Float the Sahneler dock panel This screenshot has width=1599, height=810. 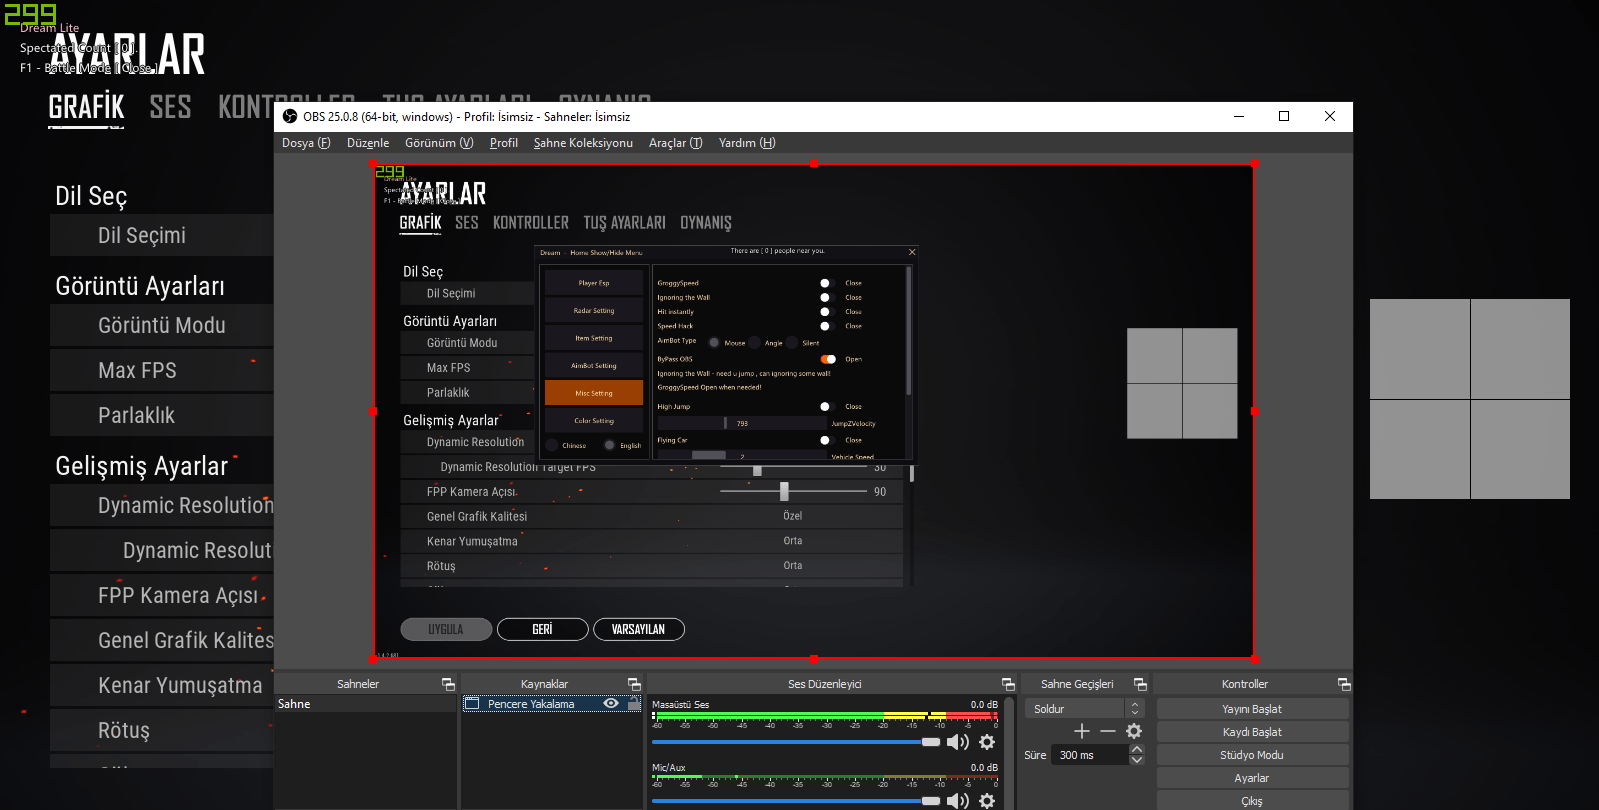(448, 684)
